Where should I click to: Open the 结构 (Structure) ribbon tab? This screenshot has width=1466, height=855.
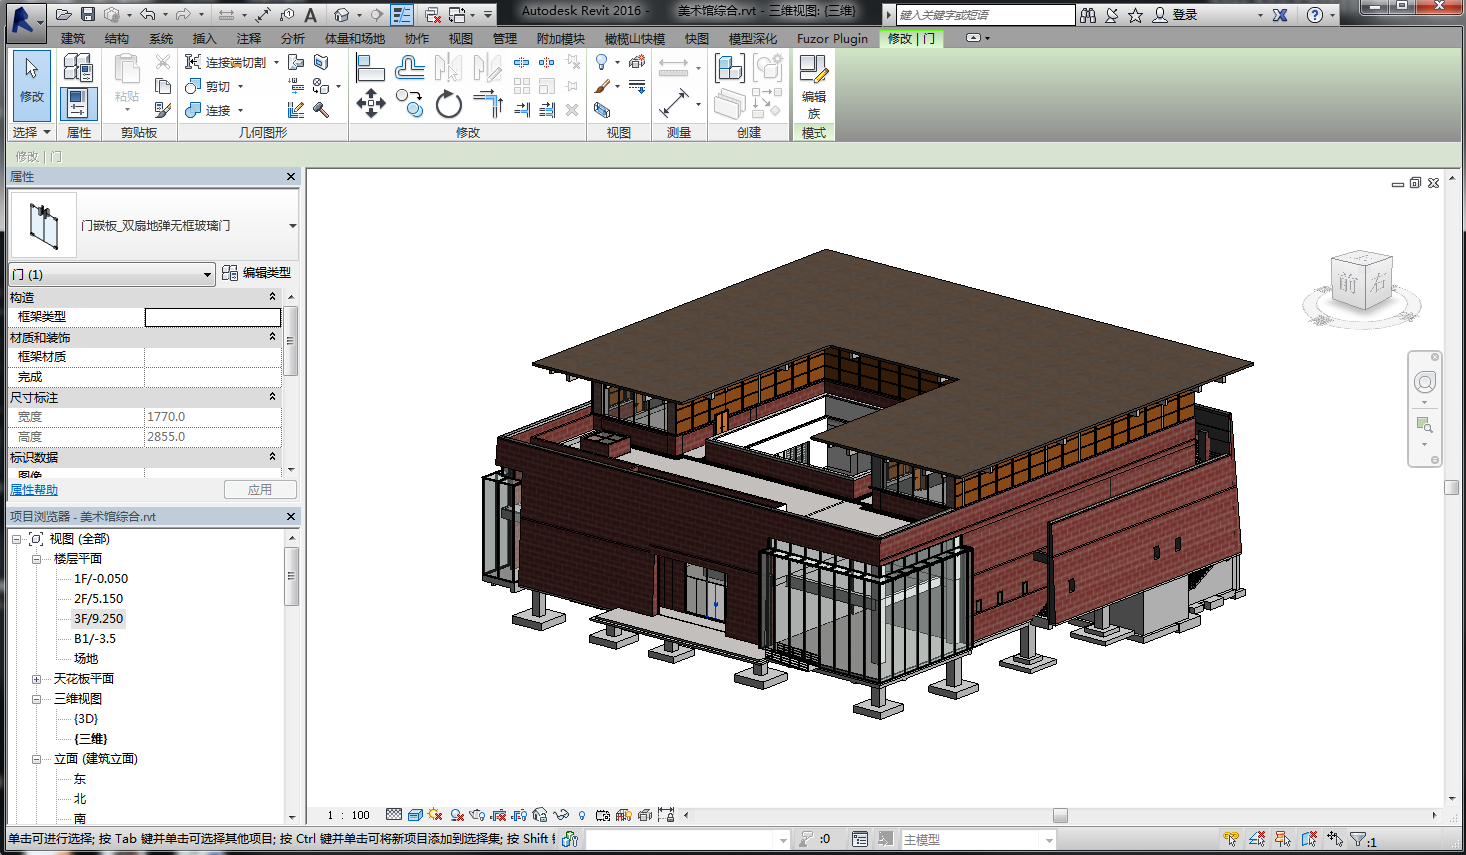click(117, 39)
